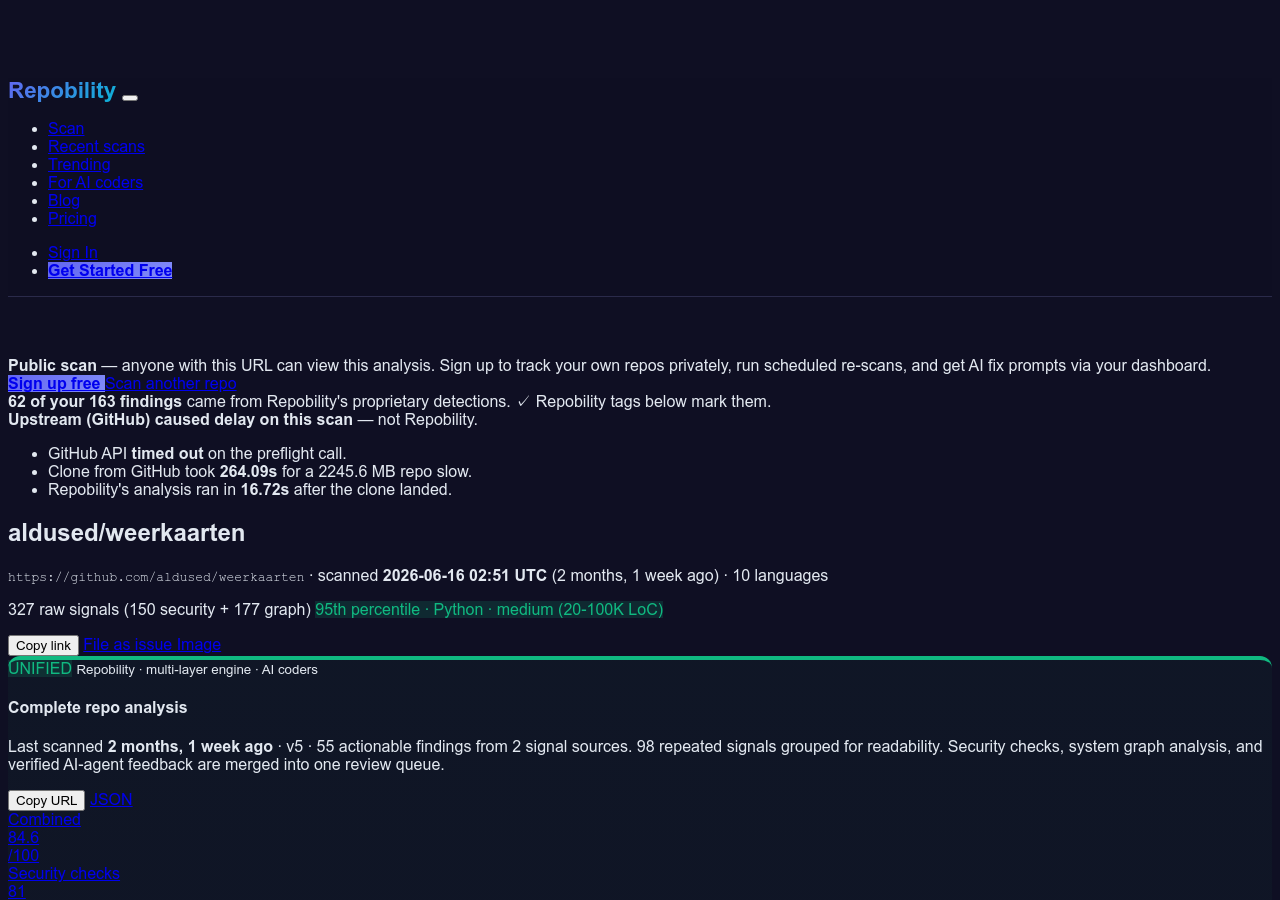This screenshot has width=1280, height=900.
Task: View the Pricing page
Action: [72, 218]
